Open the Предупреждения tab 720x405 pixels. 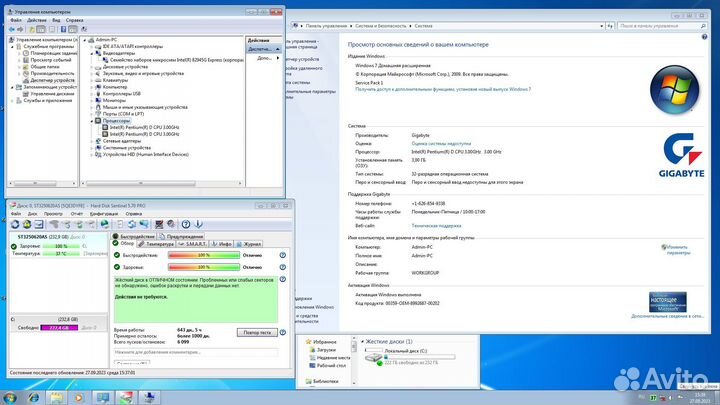[181, 236]
